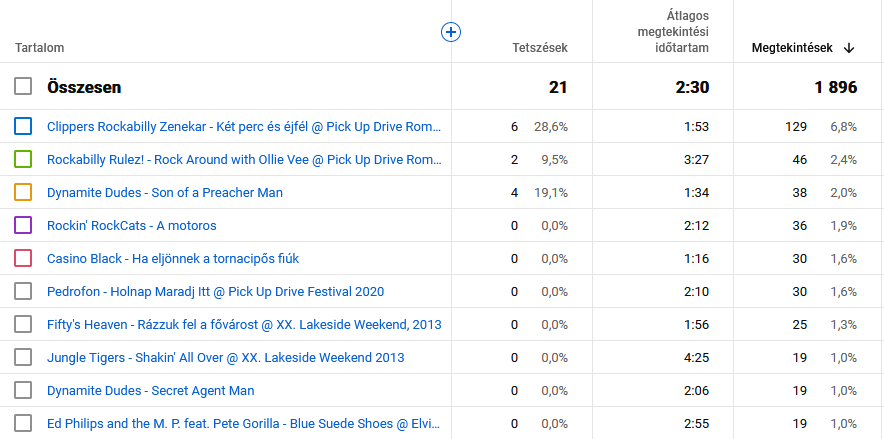Toggle checkbox for Rockabilly Rulez! video
Image resolution: width=884 pixels, height=439 pixels.
[x=23, y=159]
